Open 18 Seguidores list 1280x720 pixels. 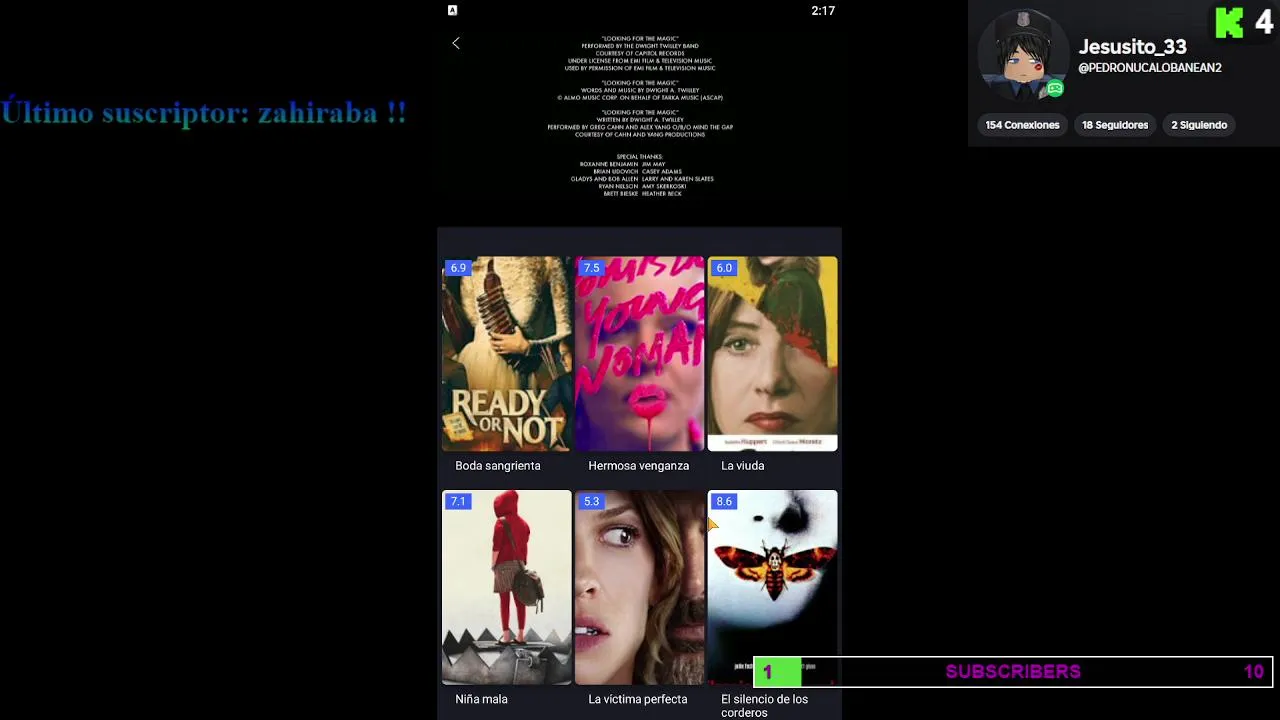tap(1115, 125)
